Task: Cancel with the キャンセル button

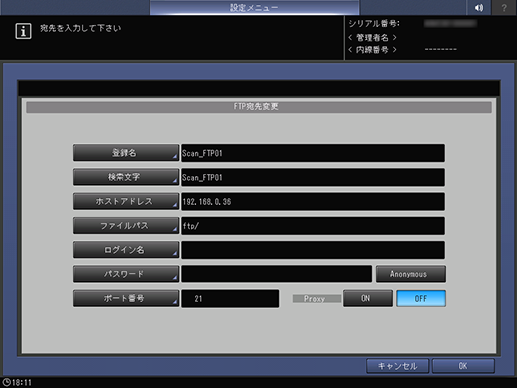Action: pyautogui.click(x=397, y=366)
